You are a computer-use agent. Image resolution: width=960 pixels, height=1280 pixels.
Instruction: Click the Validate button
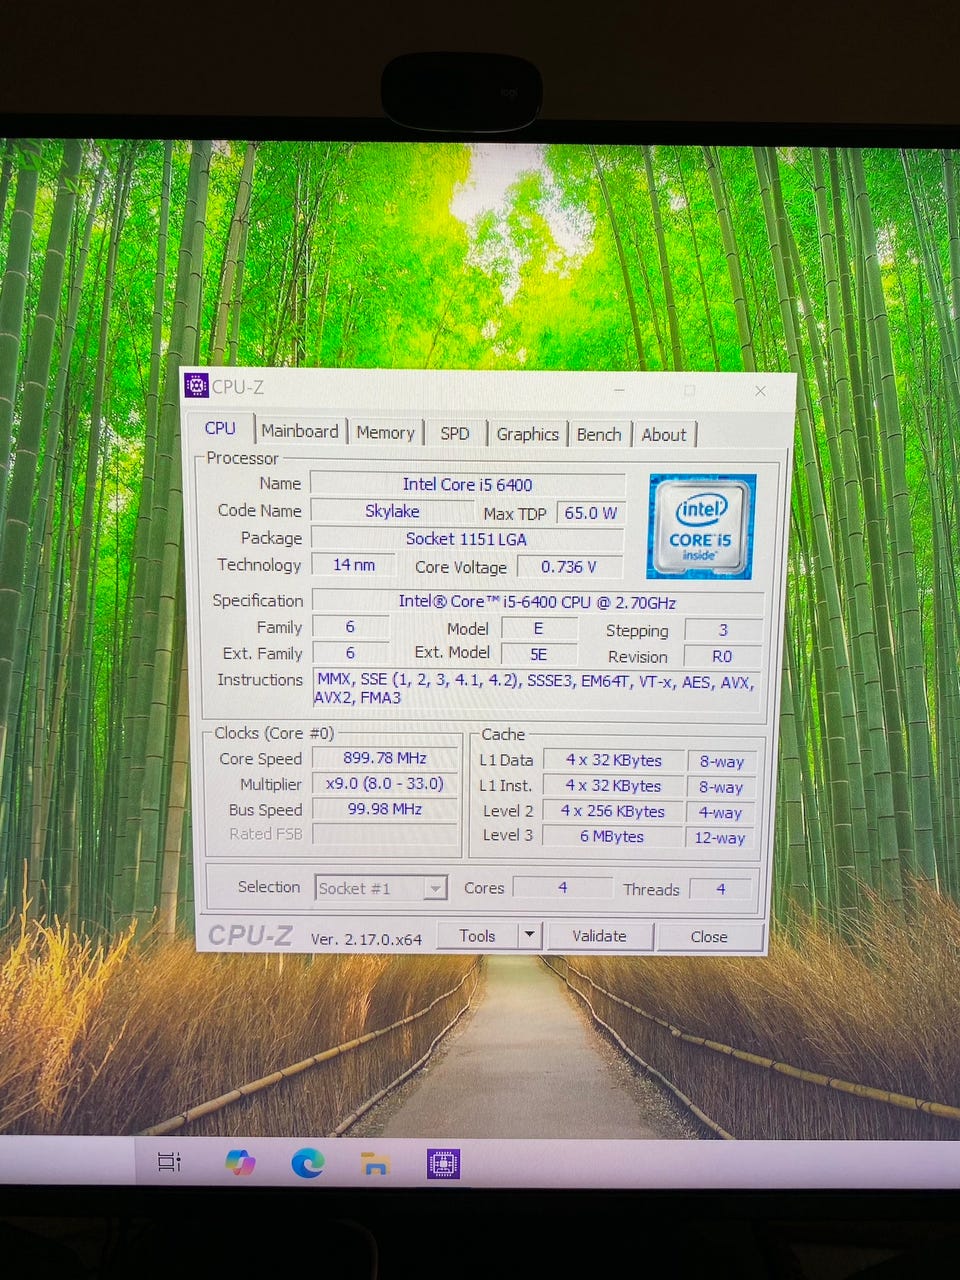pos(599,937)
